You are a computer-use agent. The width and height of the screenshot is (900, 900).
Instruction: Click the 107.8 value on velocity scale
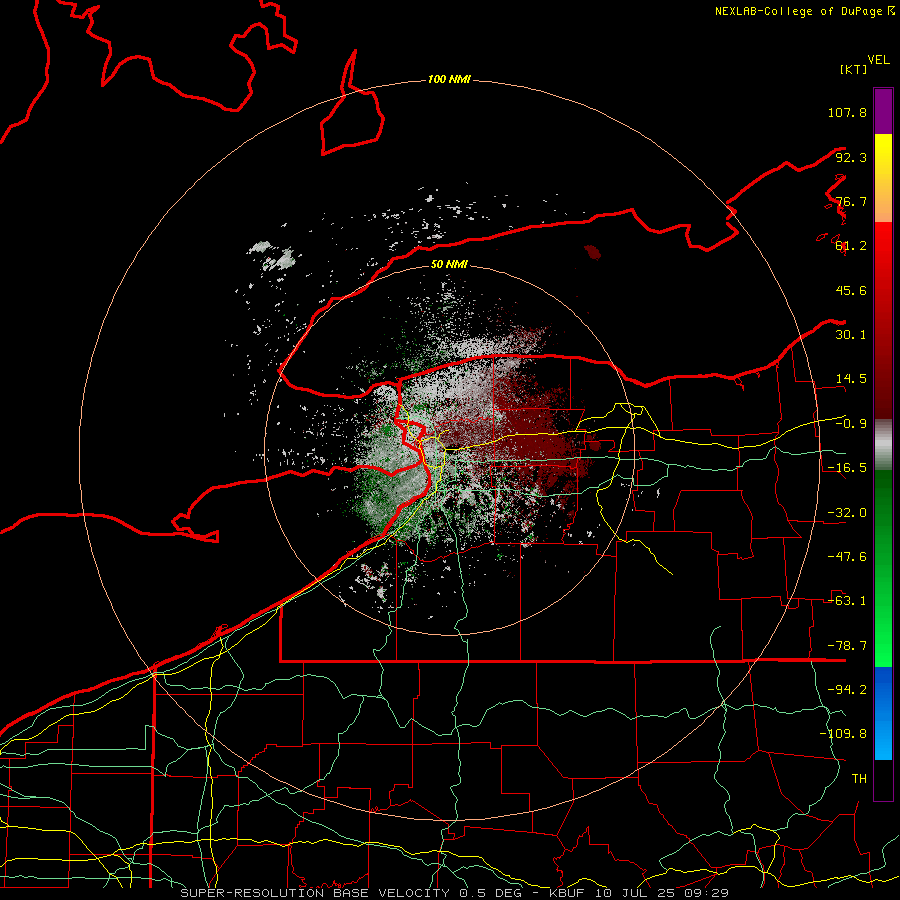pos(847,112)
